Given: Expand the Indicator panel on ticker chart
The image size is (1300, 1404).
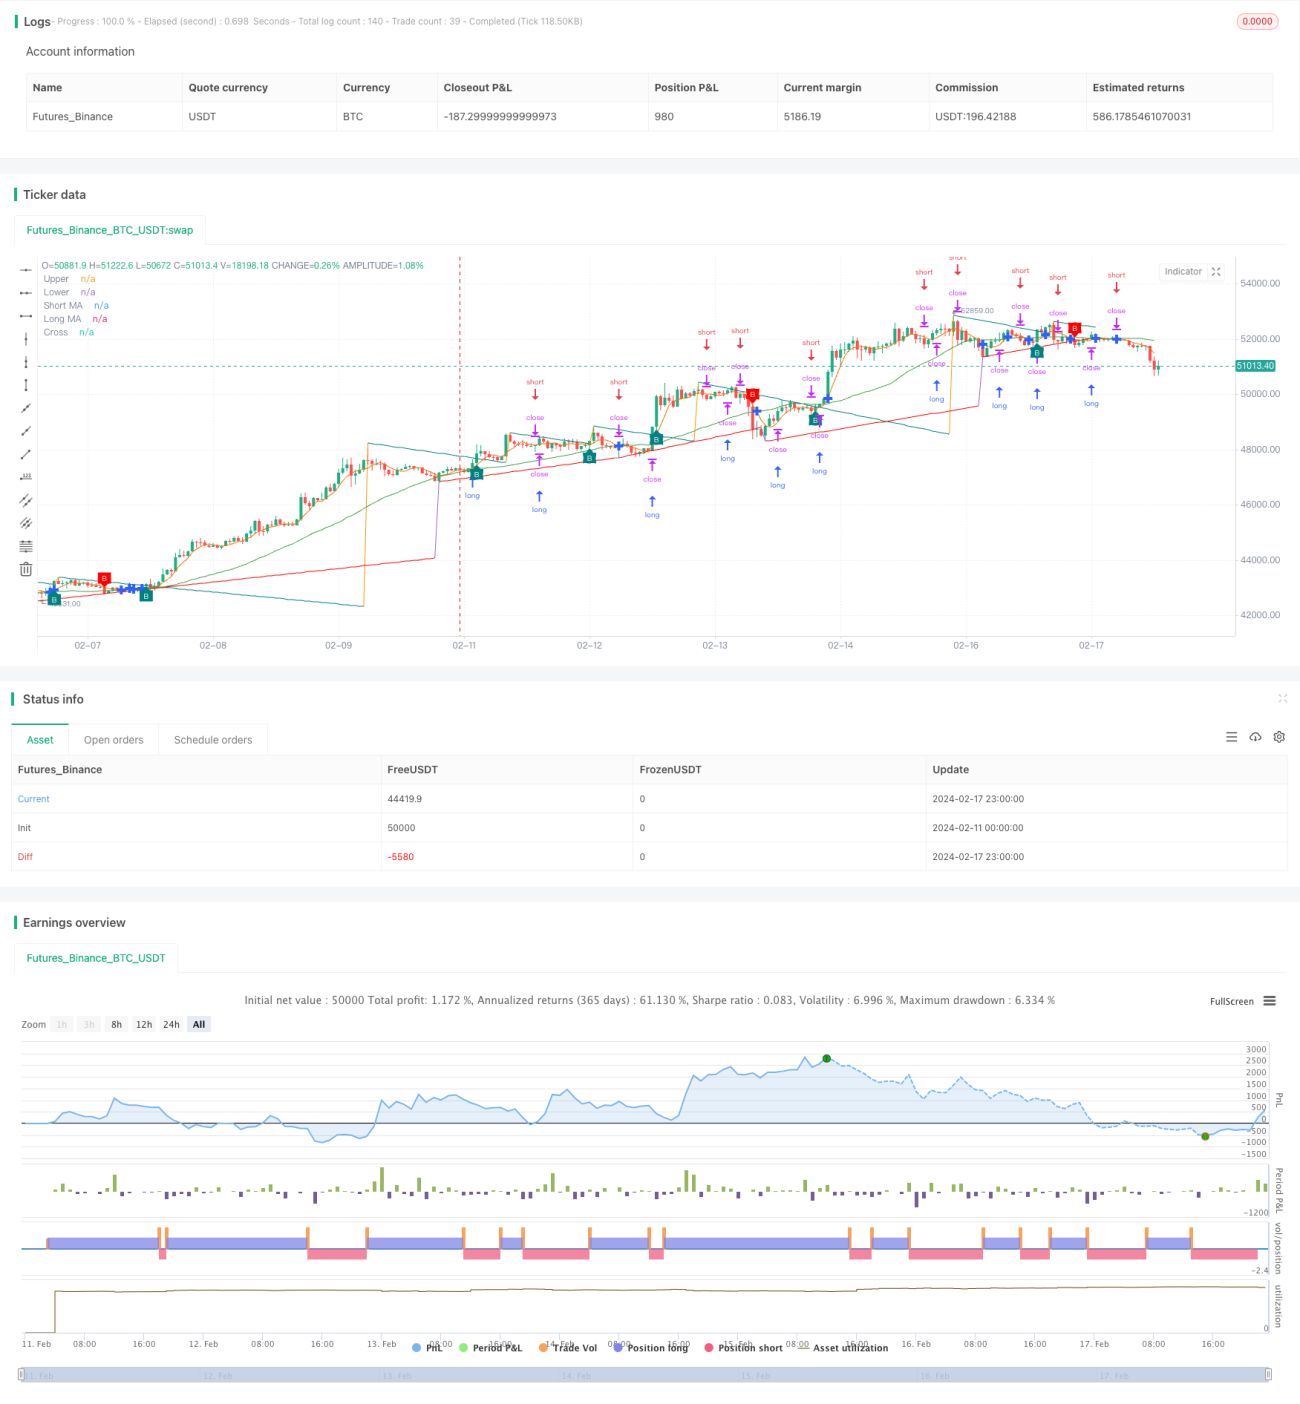Looking at the screenshot, I should point(1216,272).
